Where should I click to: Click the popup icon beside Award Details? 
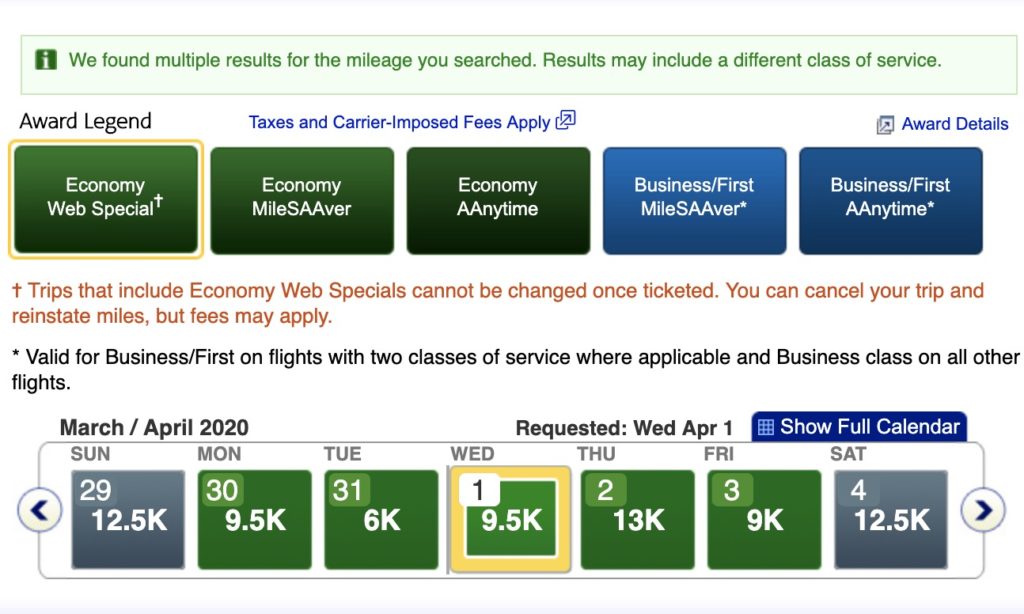(885, 125)
